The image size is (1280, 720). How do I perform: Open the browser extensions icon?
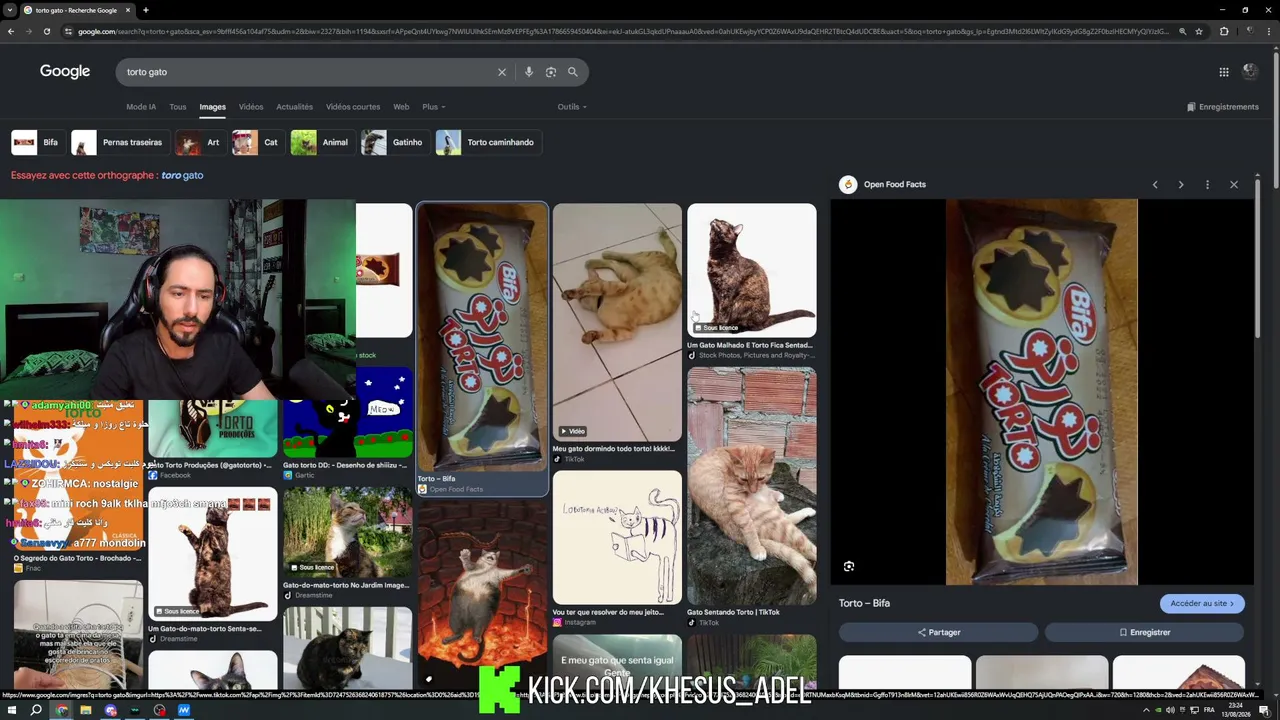click(1224, 32)
